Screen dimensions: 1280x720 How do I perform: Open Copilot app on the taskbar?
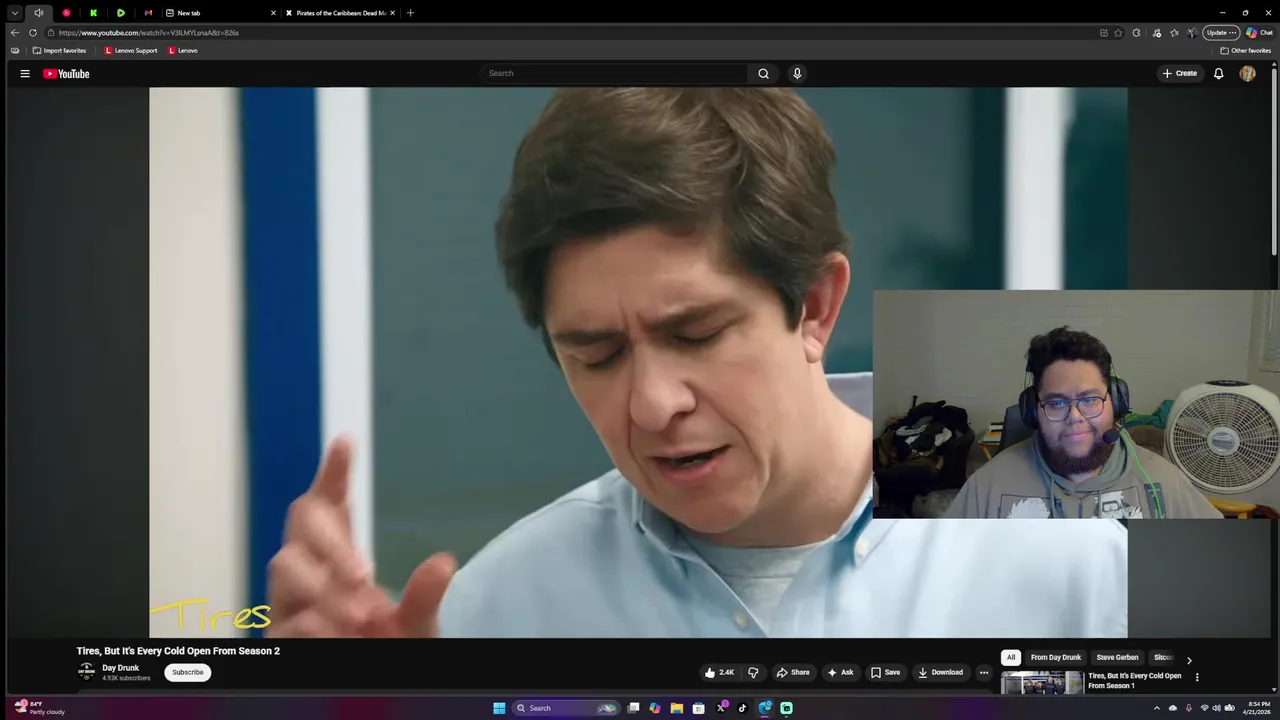click(x=654, y=708)
